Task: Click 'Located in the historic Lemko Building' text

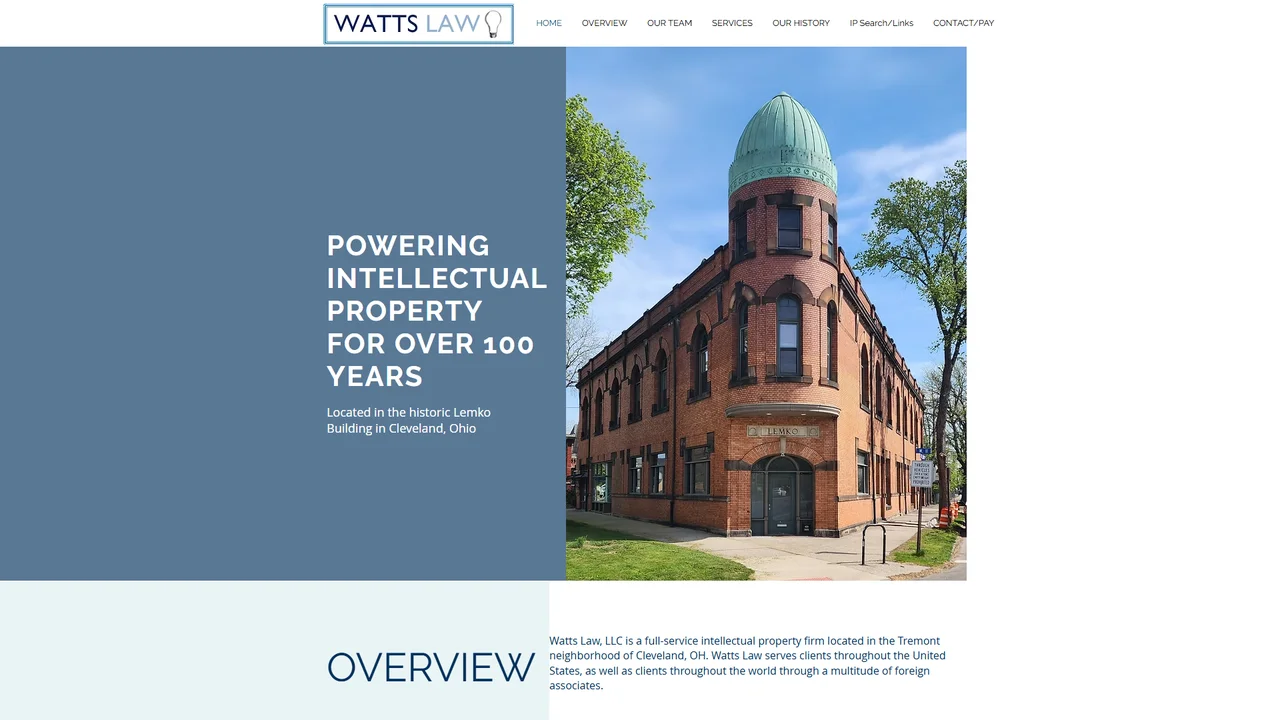Action: pyautogui.click(x=409, y=420)
